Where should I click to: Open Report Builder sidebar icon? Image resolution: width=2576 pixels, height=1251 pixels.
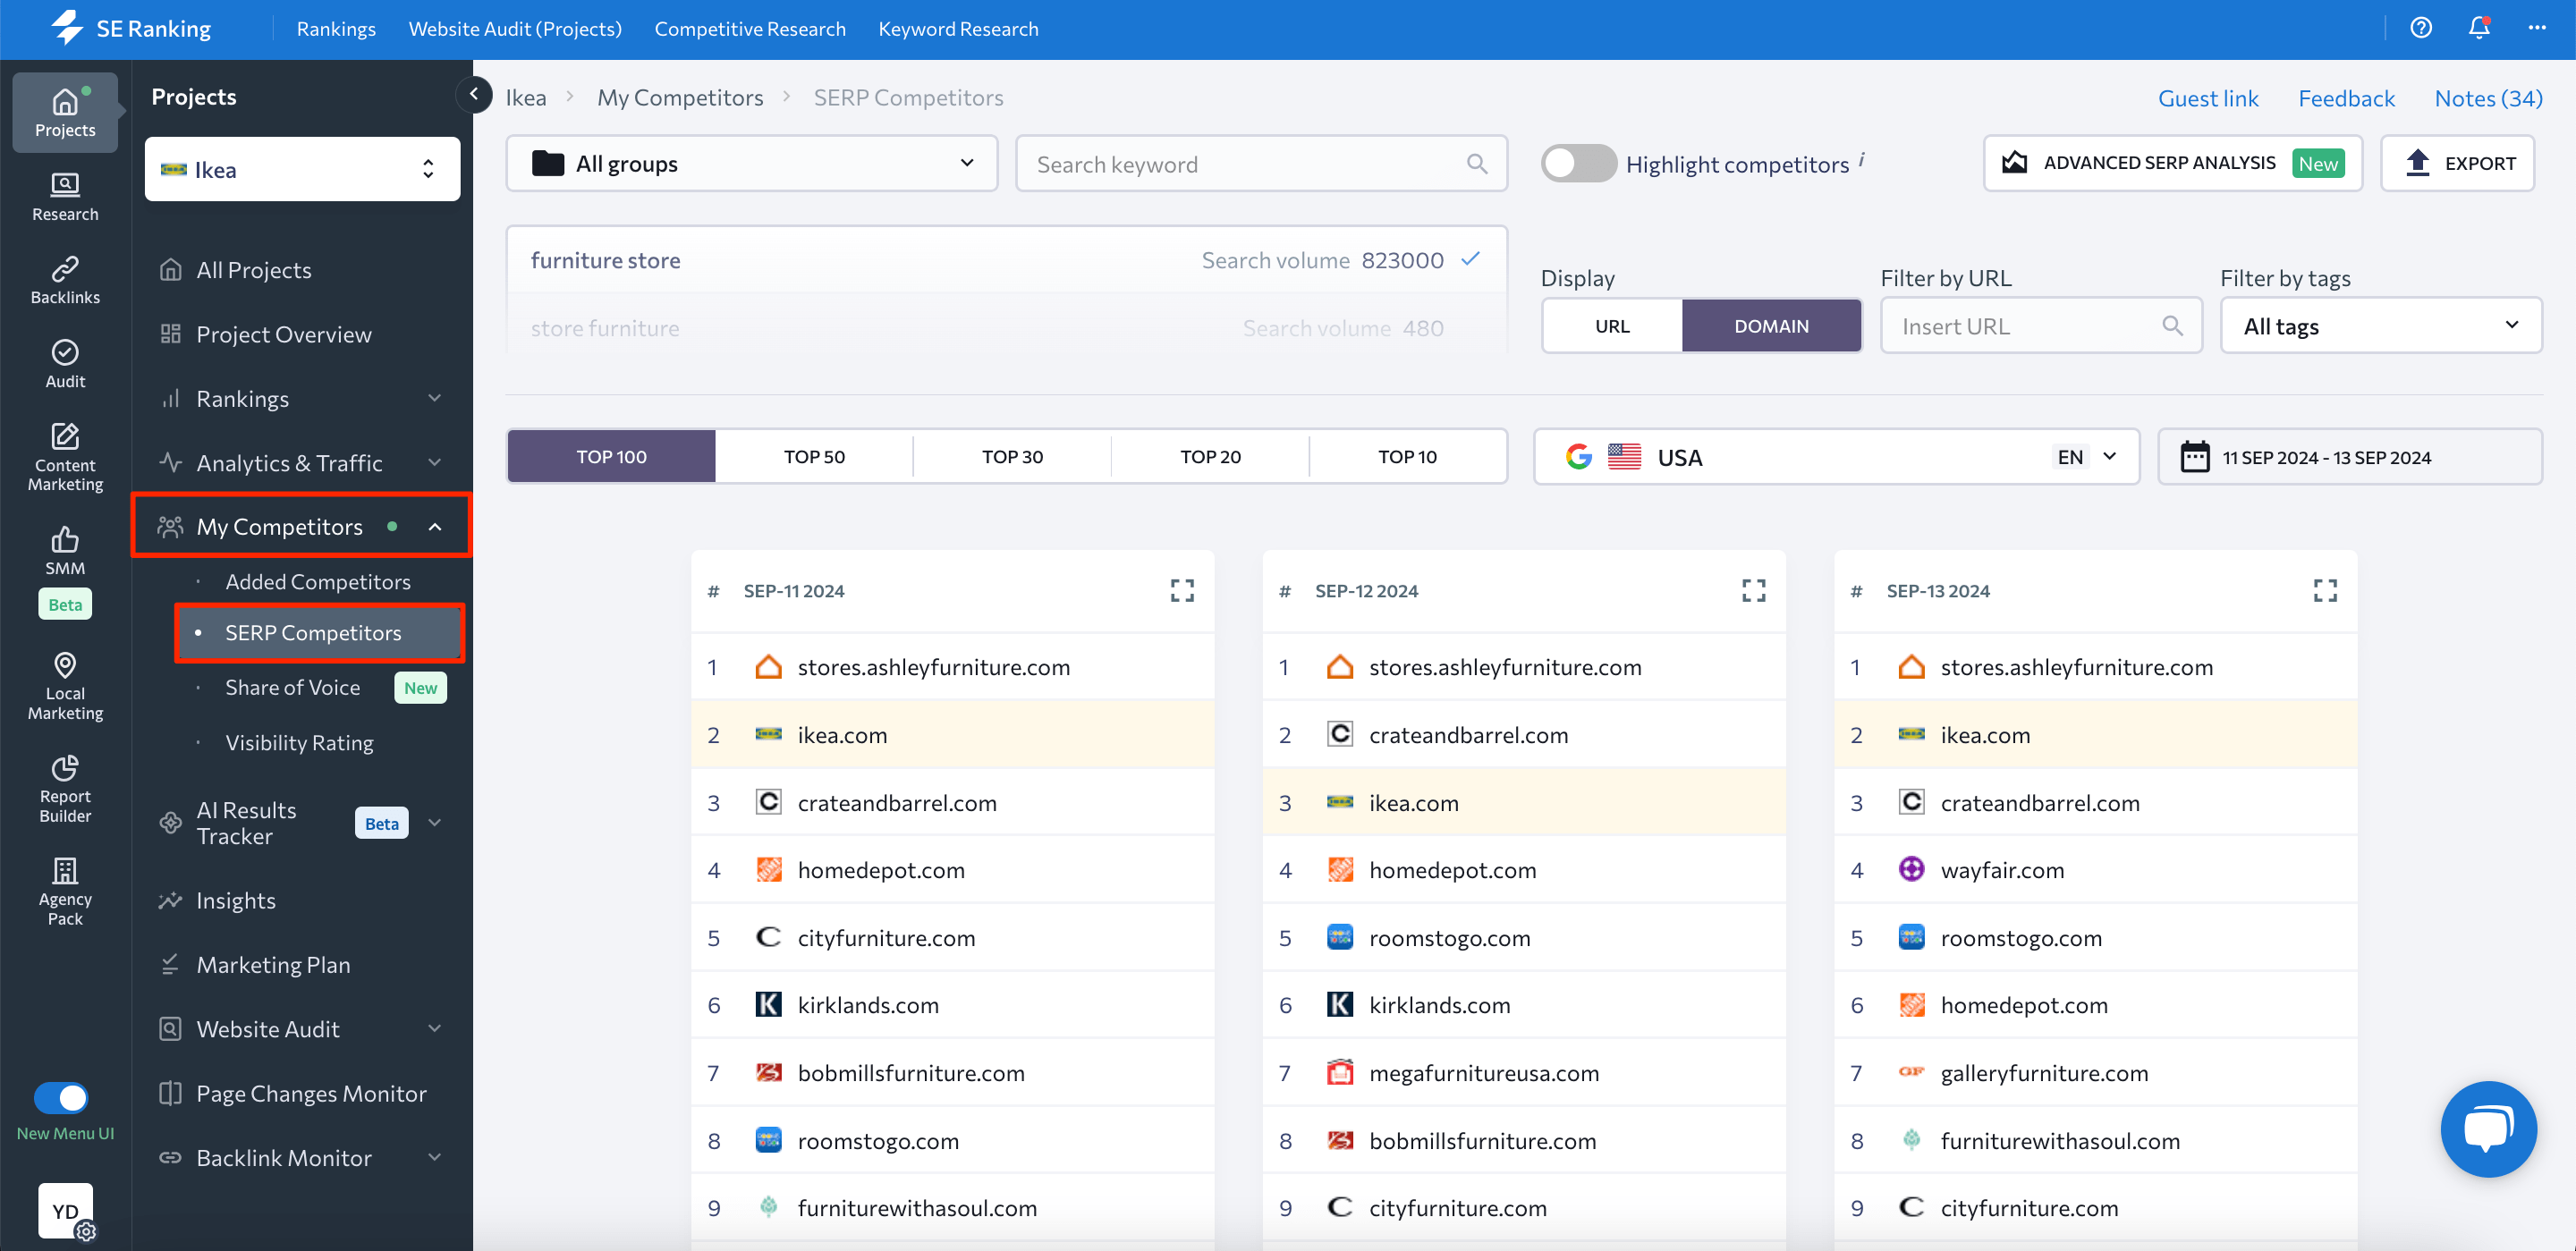[x=65, y=789]
